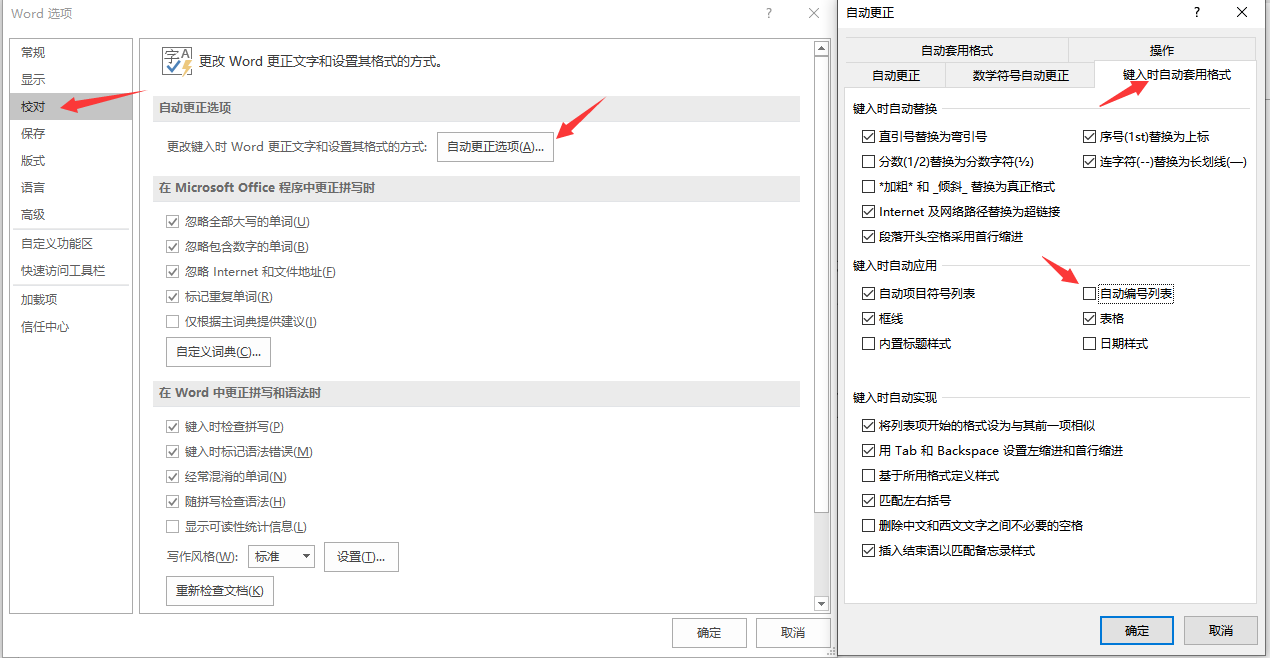1270x658 pixels.
Task: Toggle 序号(1st)替换为上标 checkbox
Action: [x=1090, y=136]
